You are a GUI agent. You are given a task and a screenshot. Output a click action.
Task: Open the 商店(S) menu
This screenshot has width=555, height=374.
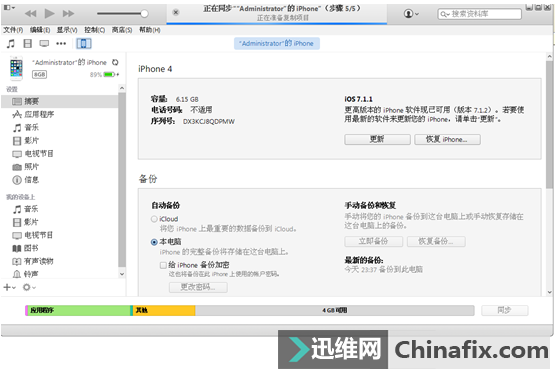(122, 30)
